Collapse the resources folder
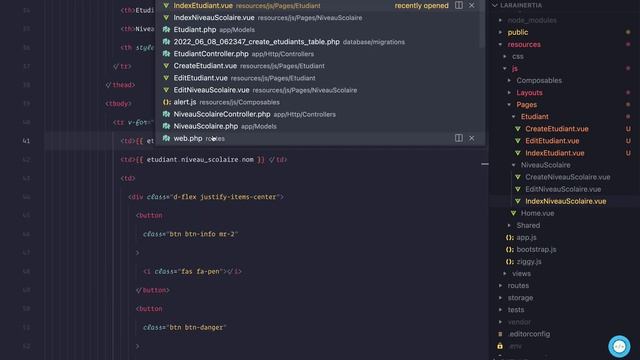Viewport: 640px width, 360px height. (500, 44)
